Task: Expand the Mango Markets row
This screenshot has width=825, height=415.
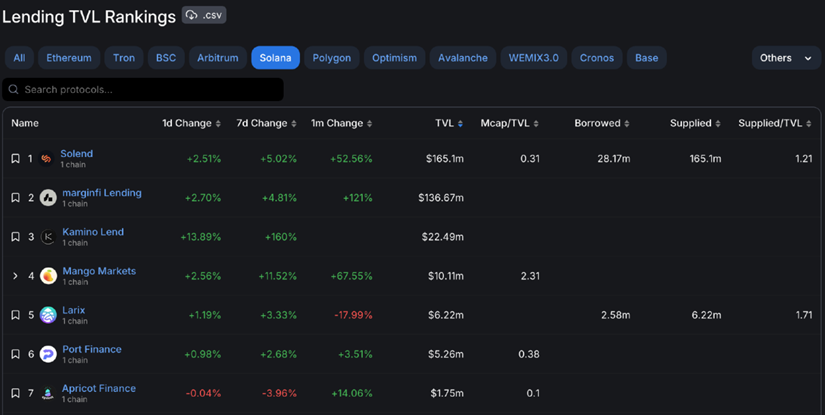Action: click(15, 276)
